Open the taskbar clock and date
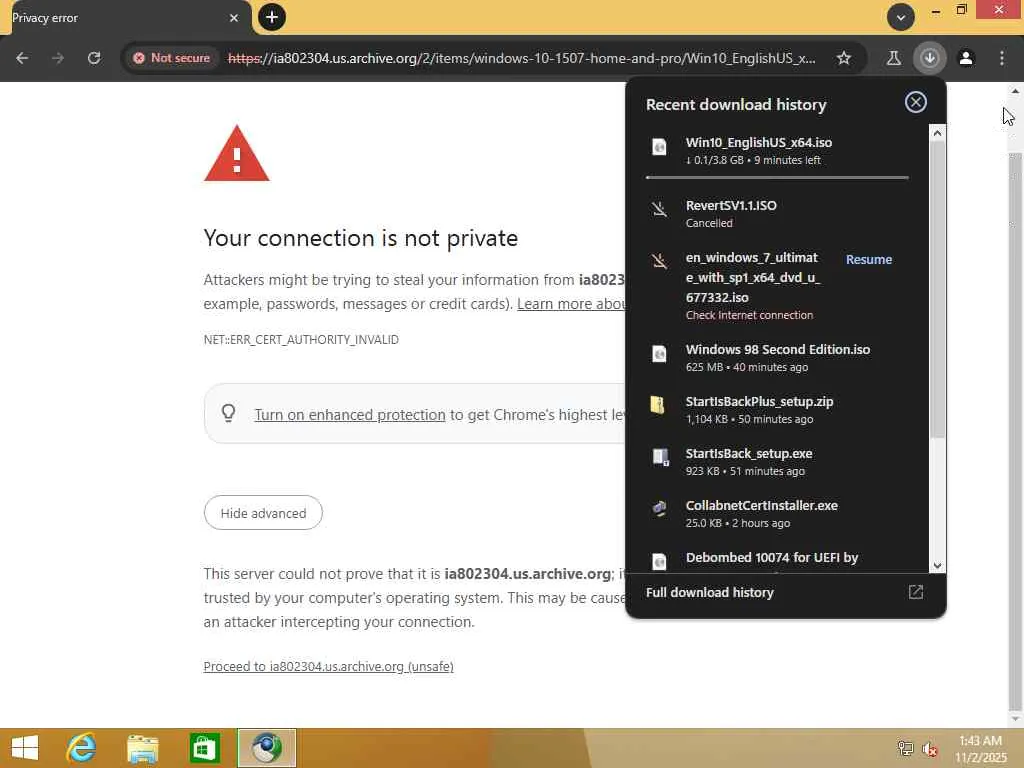 click(981, 749)
